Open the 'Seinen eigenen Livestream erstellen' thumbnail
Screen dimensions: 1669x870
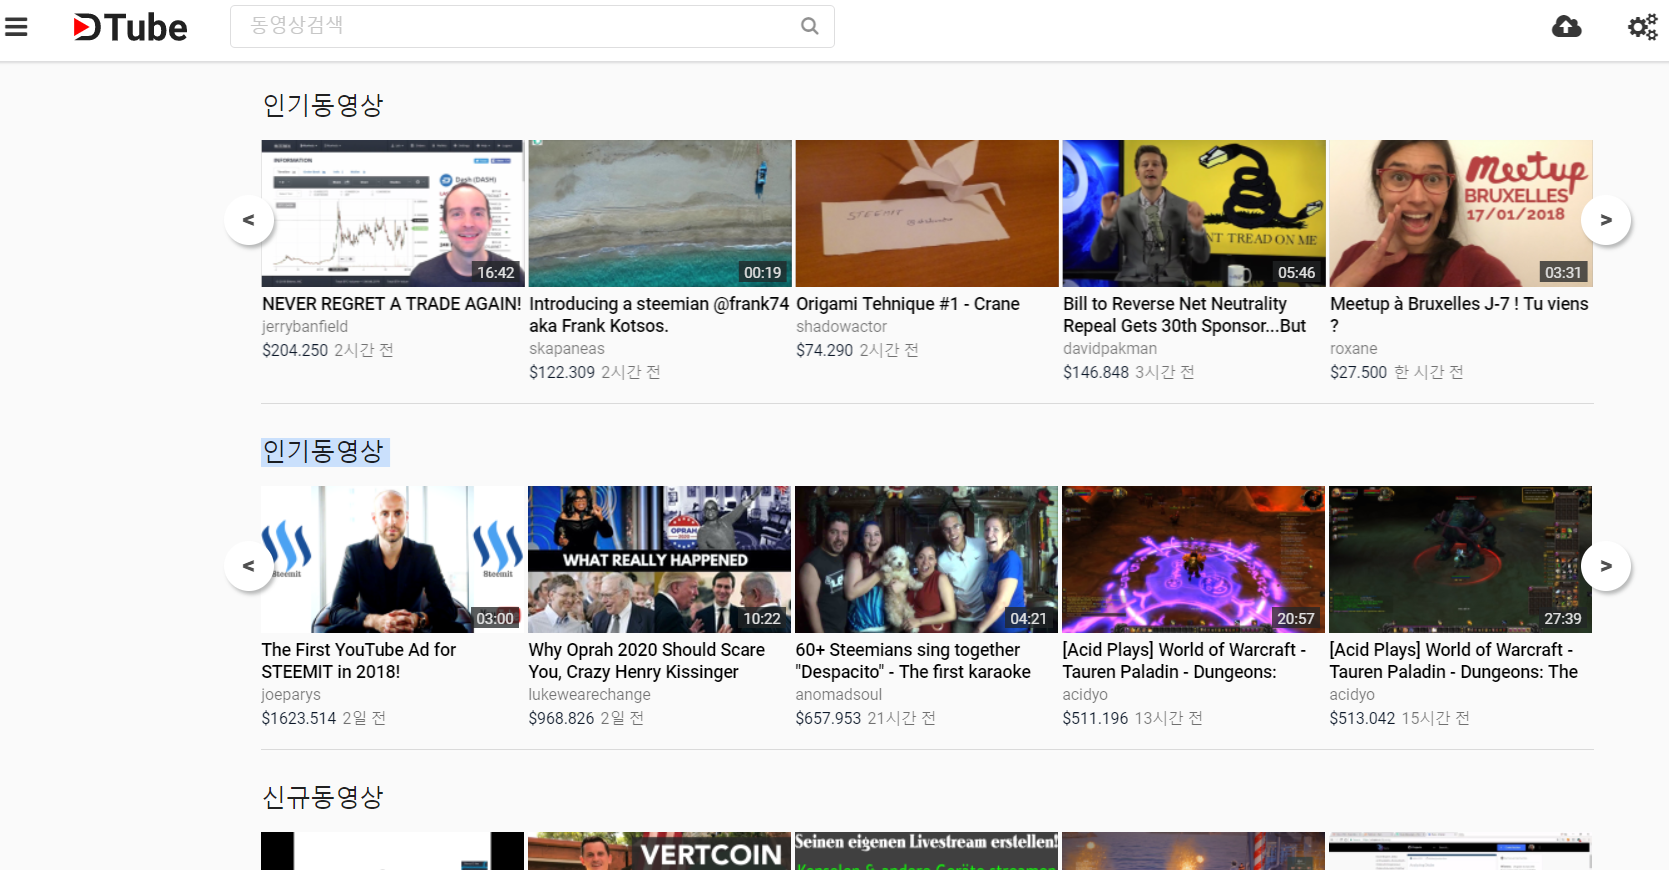(x=927, y=851)
